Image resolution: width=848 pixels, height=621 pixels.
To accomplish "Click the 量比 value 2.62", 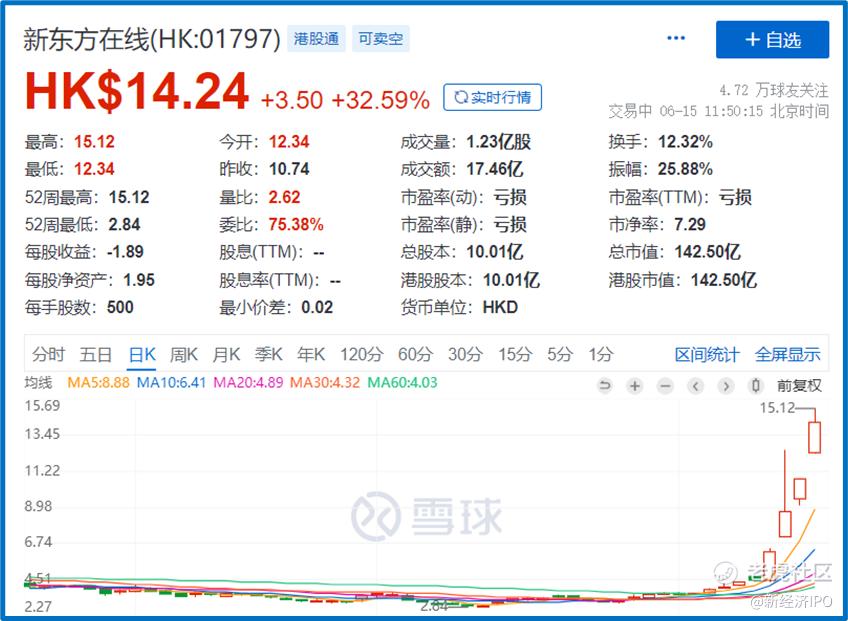I will (284, 197).
